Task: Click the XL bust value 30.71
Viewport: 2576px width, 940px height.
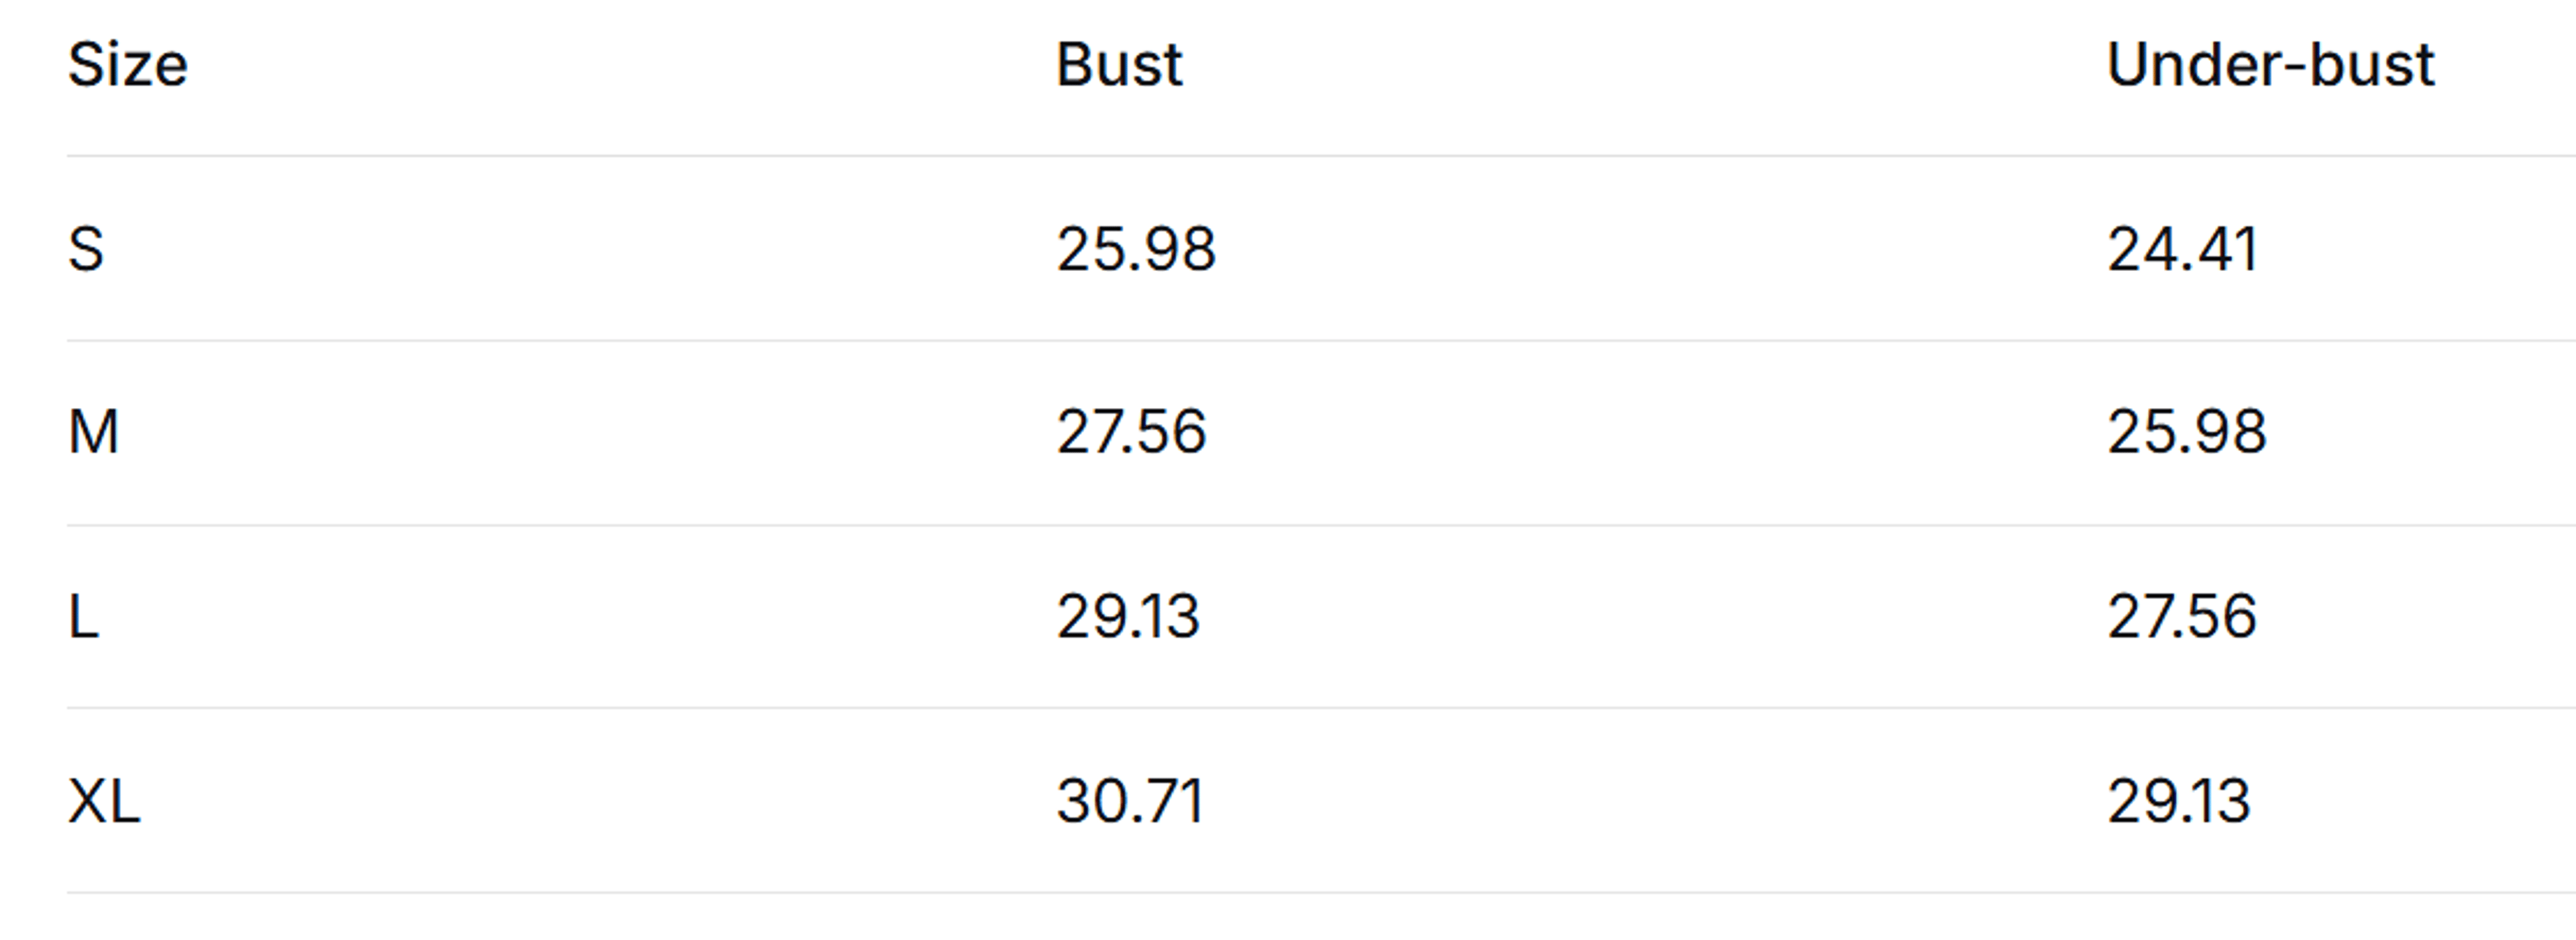Action: click(1130, 801)
